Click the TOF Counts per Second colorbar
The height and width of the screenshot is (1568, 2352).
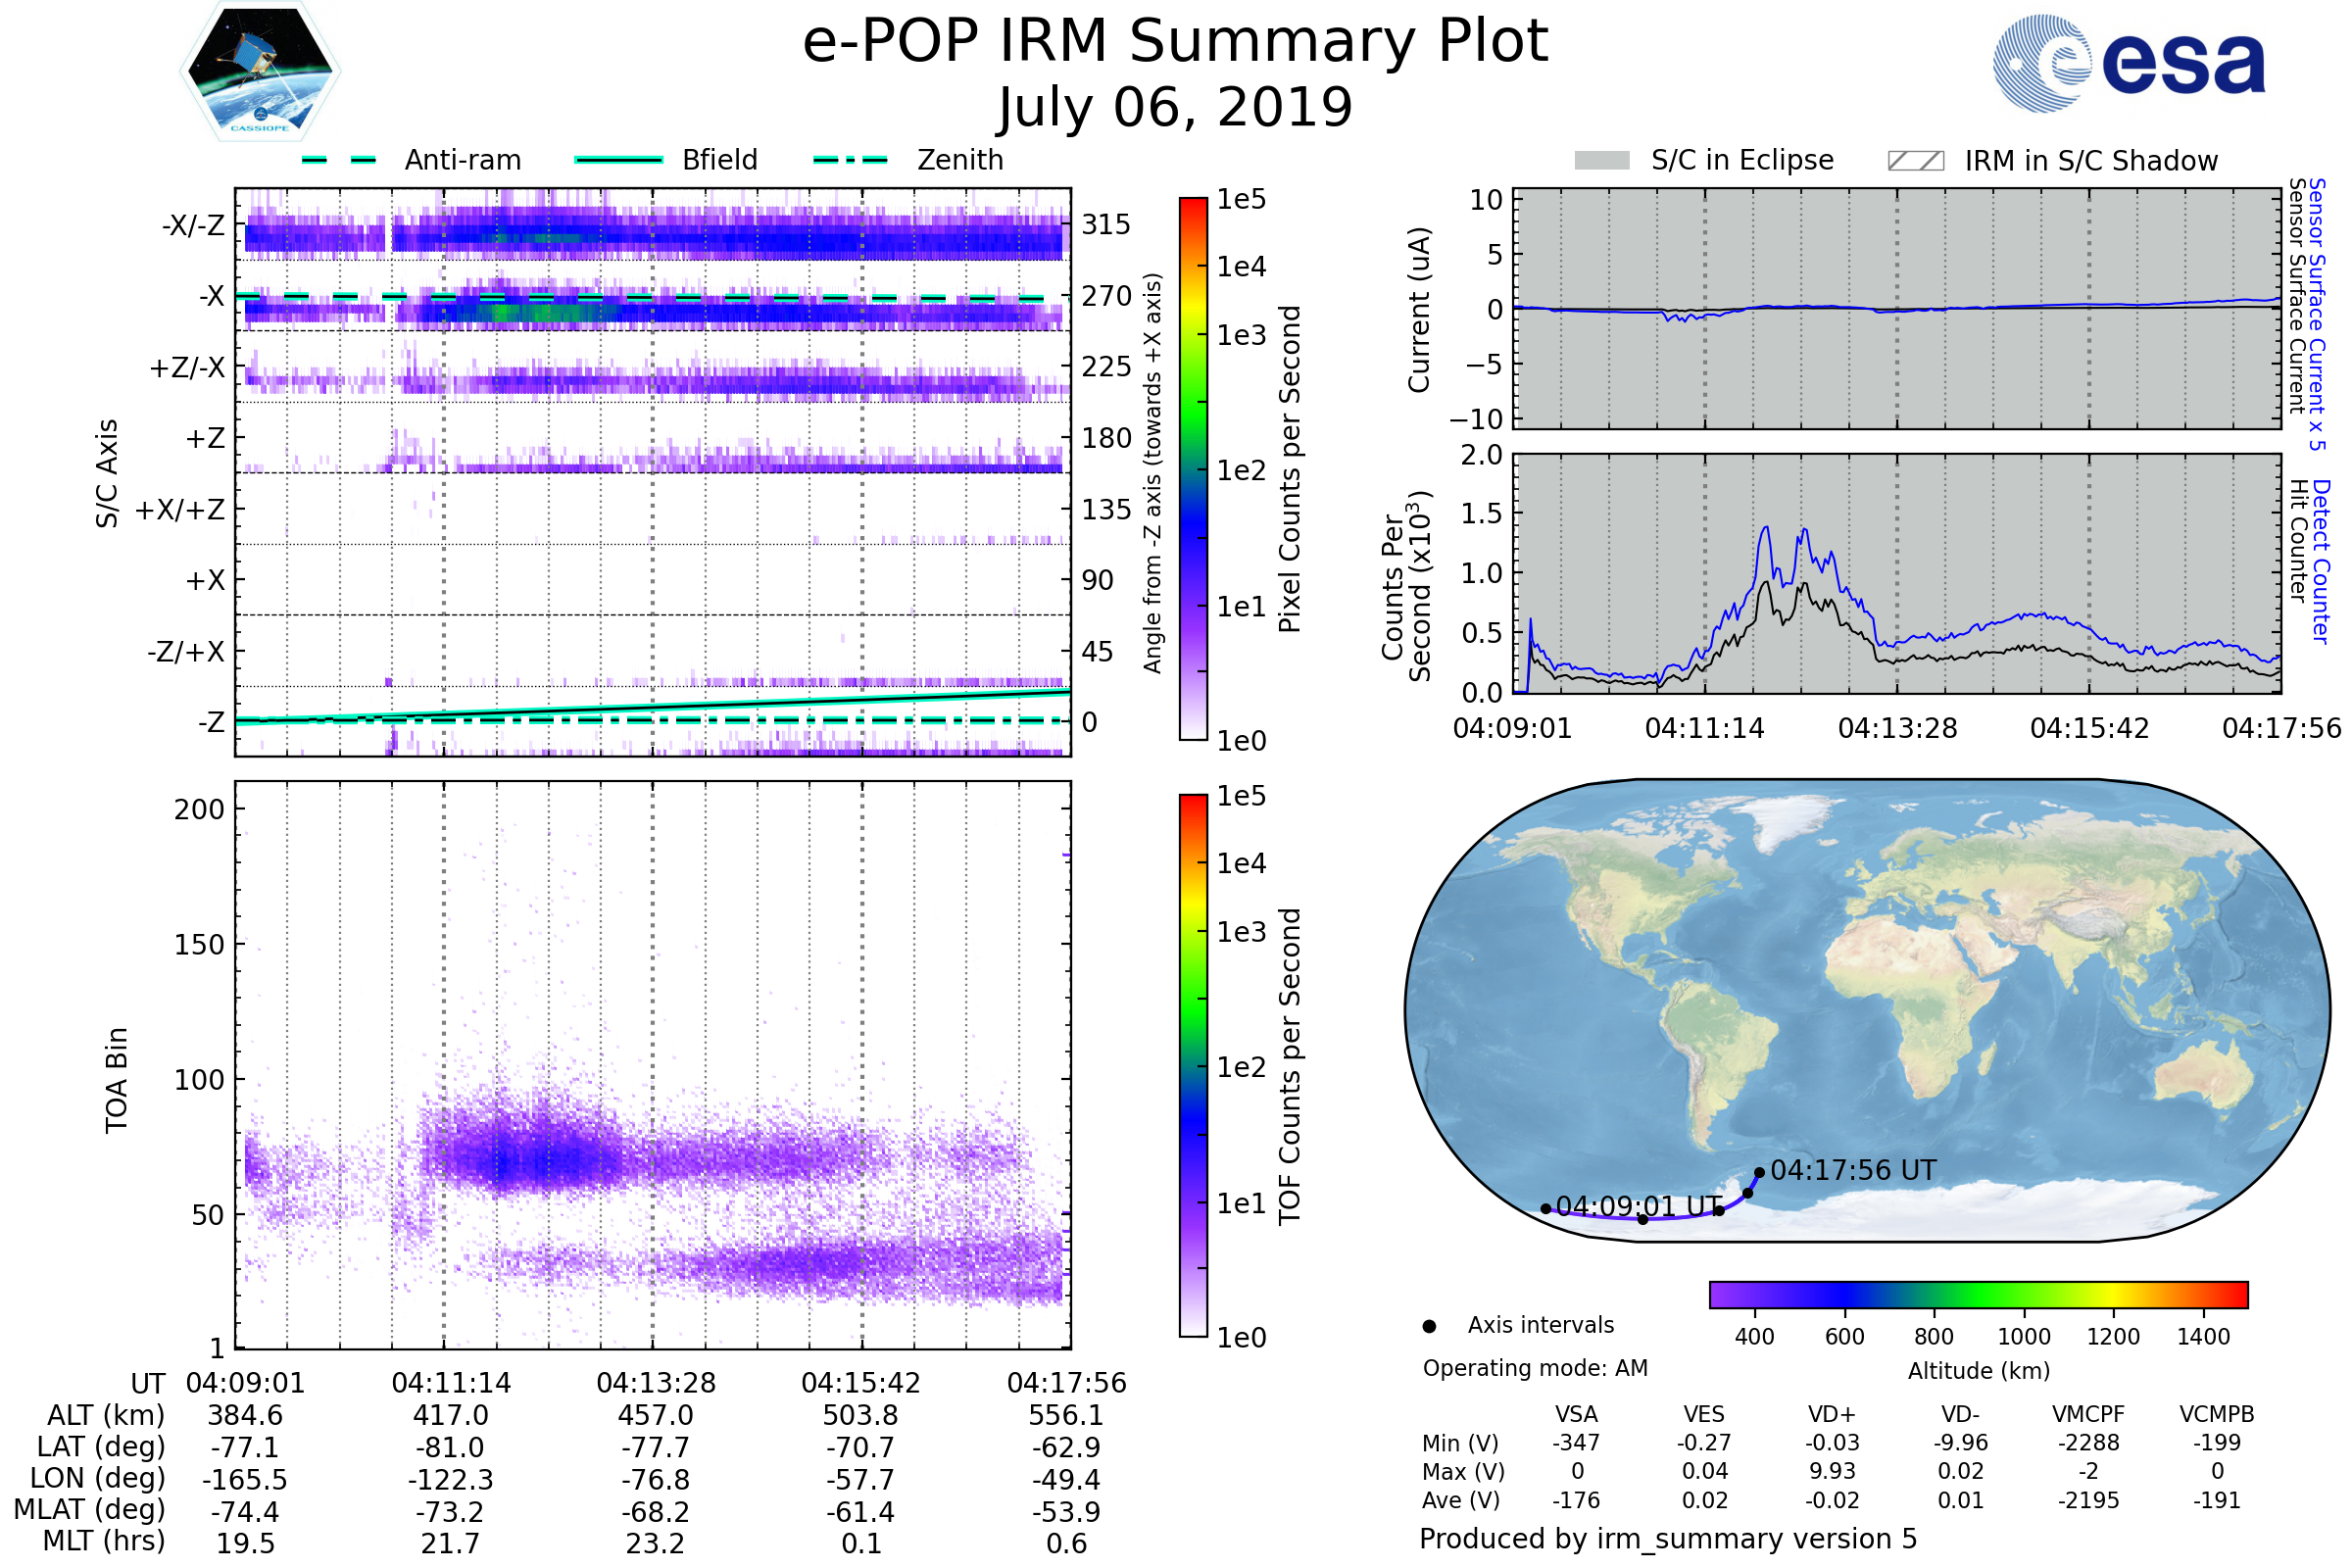pos(1193,1065)
